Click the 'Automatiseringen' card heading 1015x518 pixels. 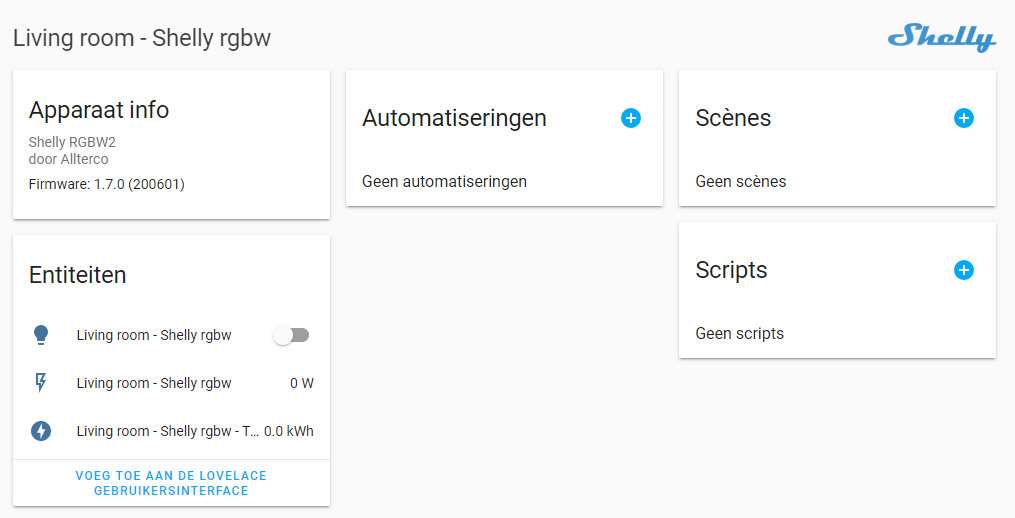(x=454, y=118)
